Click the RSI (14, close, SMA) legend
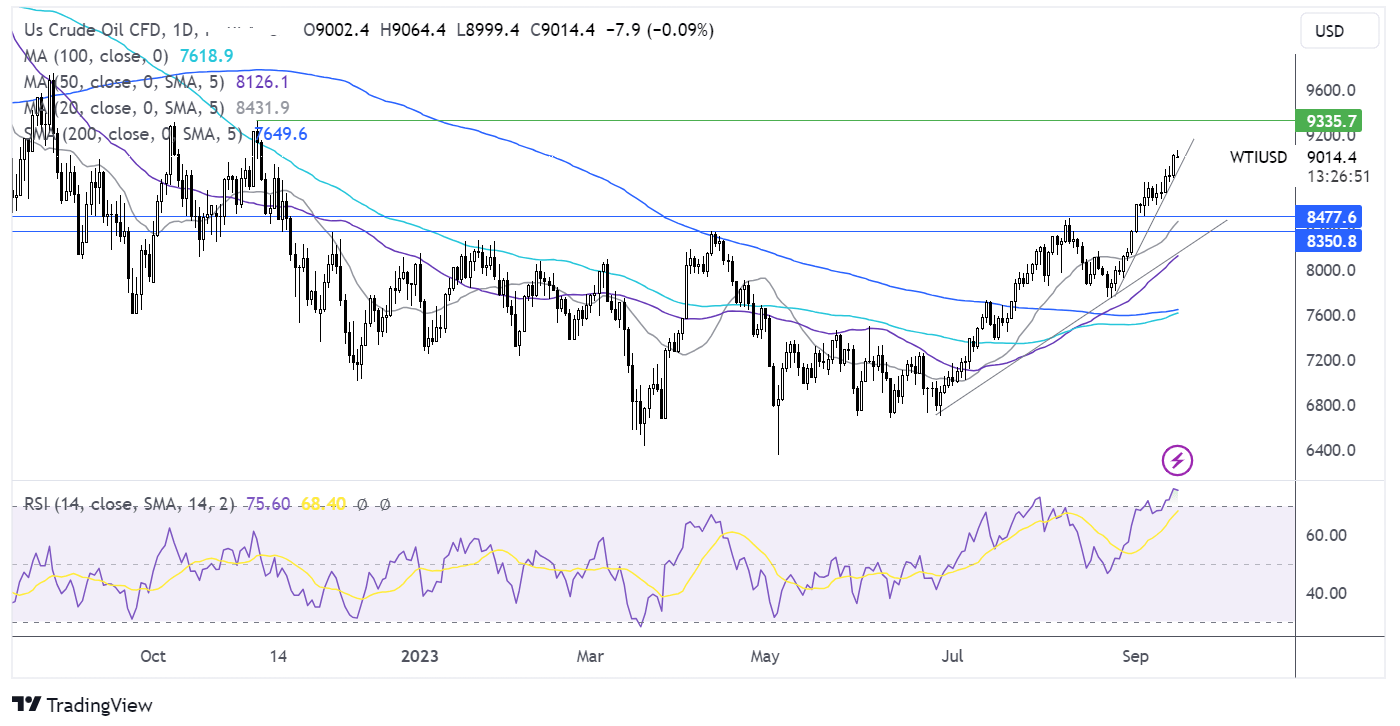Image resolution: width=1400 pixels, height=726 pixels. (128, 505)
